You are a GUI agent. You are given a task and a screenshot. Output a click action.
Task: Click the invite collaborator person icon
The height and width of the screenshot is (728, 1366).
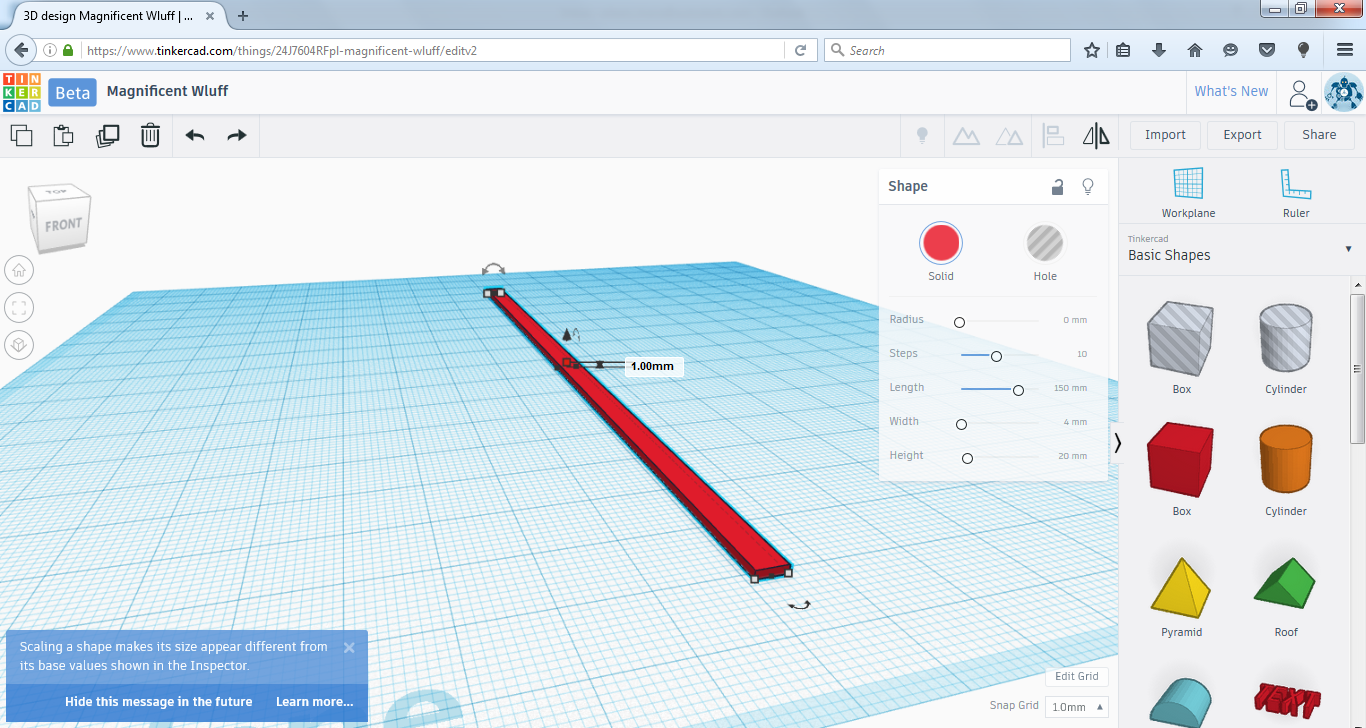click(x=1301, y=93)
